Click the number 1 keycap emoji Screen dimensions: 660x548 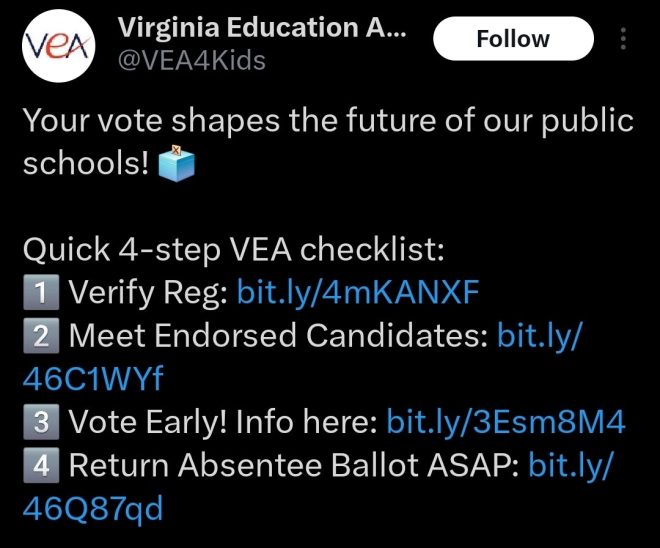click(x=40, y=293)
